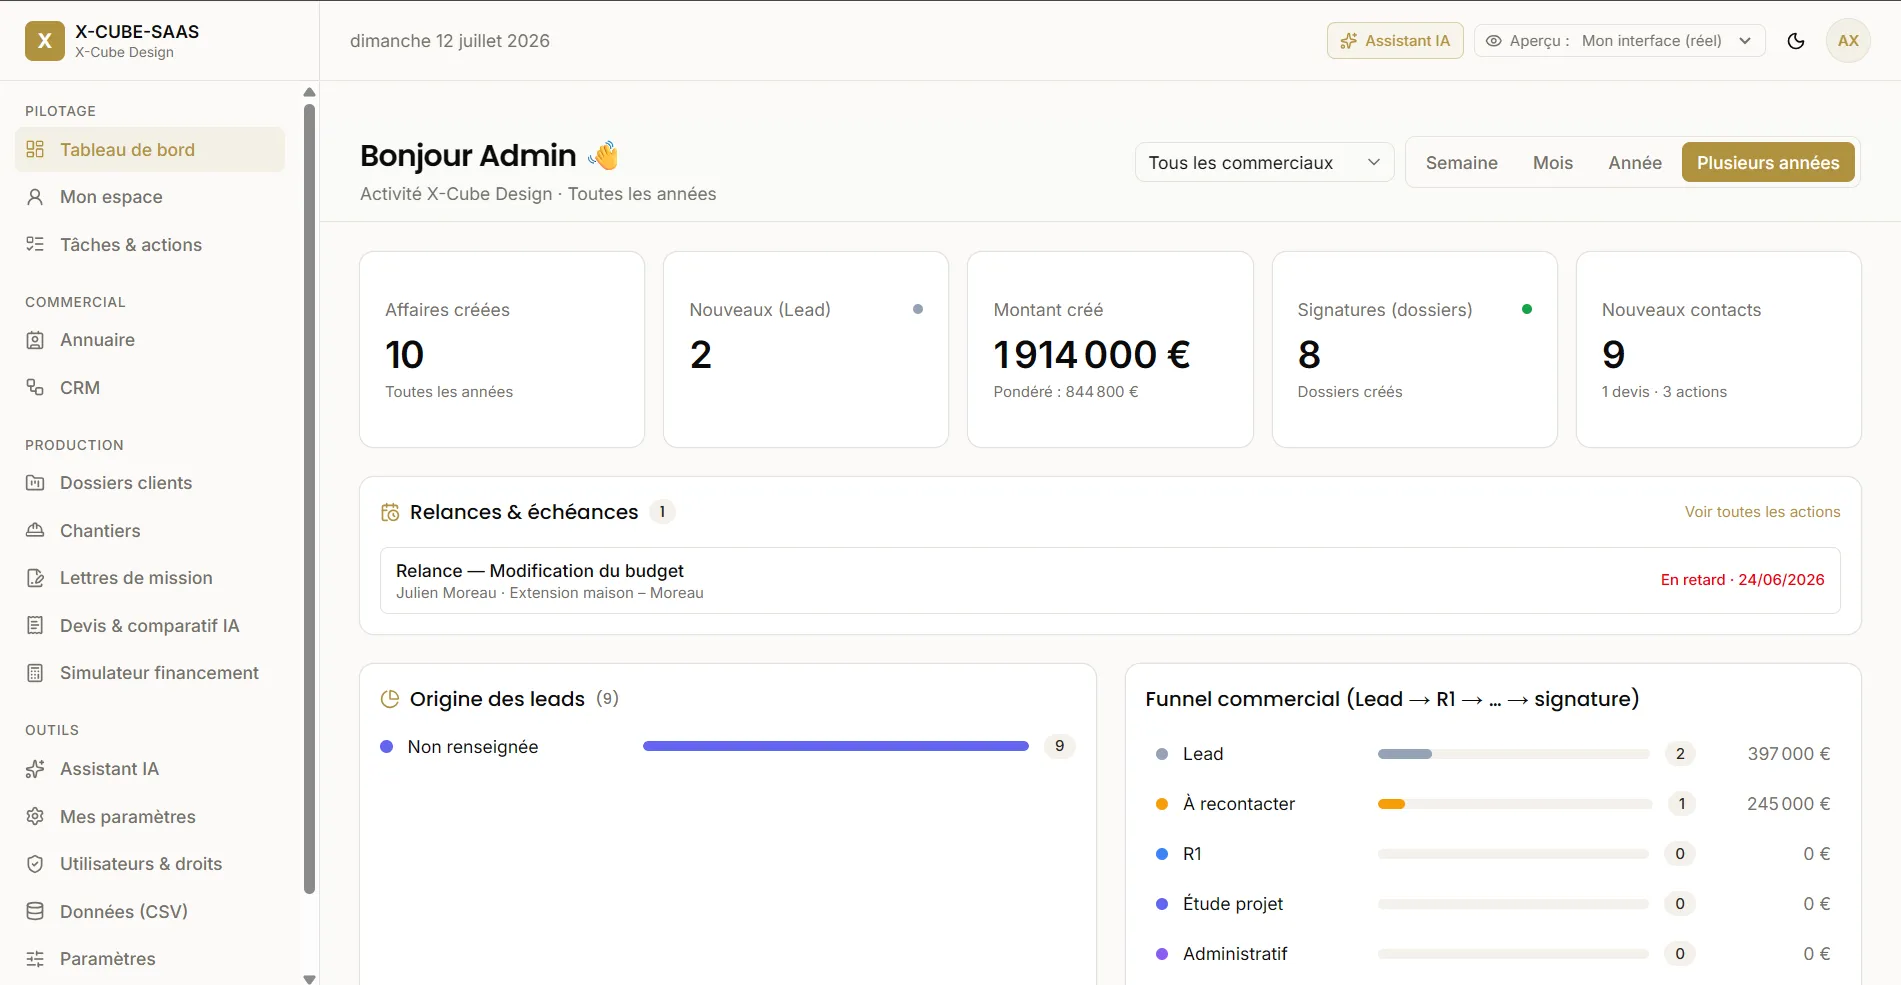This screenshot has height=985, width=1901.
Task: Click the Devis & comparatif IA icon
Action: (x=35, y=625)
